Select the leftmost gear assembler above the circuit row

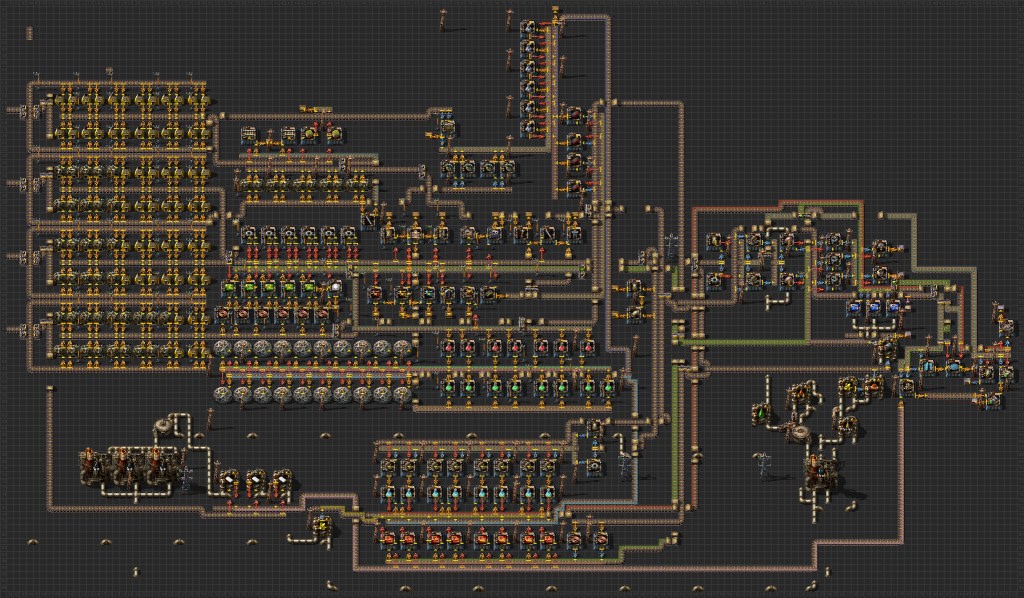tap(248, 234)
